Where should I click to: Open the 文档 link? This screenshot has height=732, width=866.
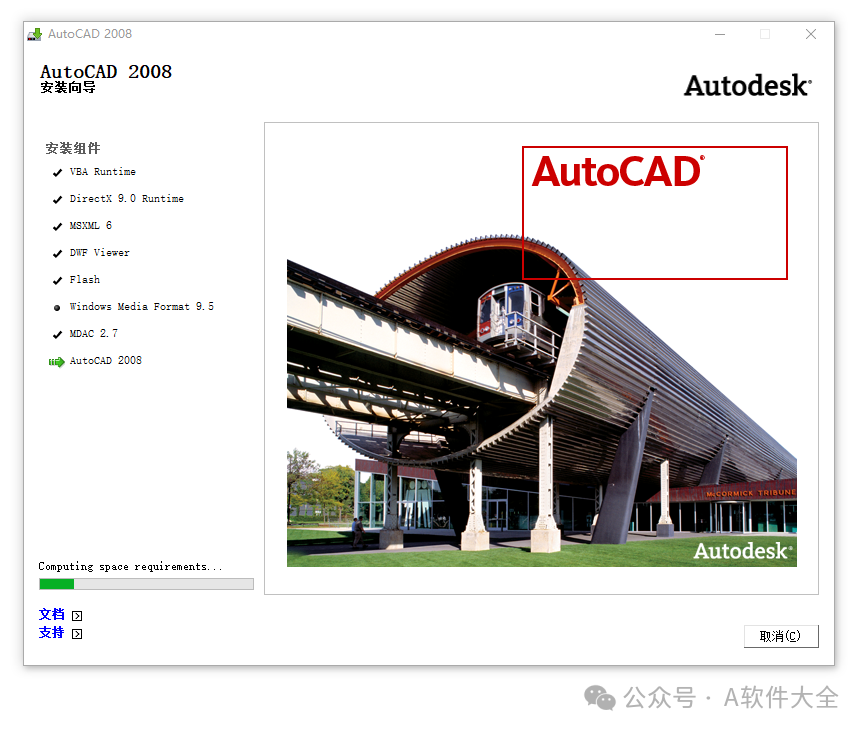click(x=51, y=614)
